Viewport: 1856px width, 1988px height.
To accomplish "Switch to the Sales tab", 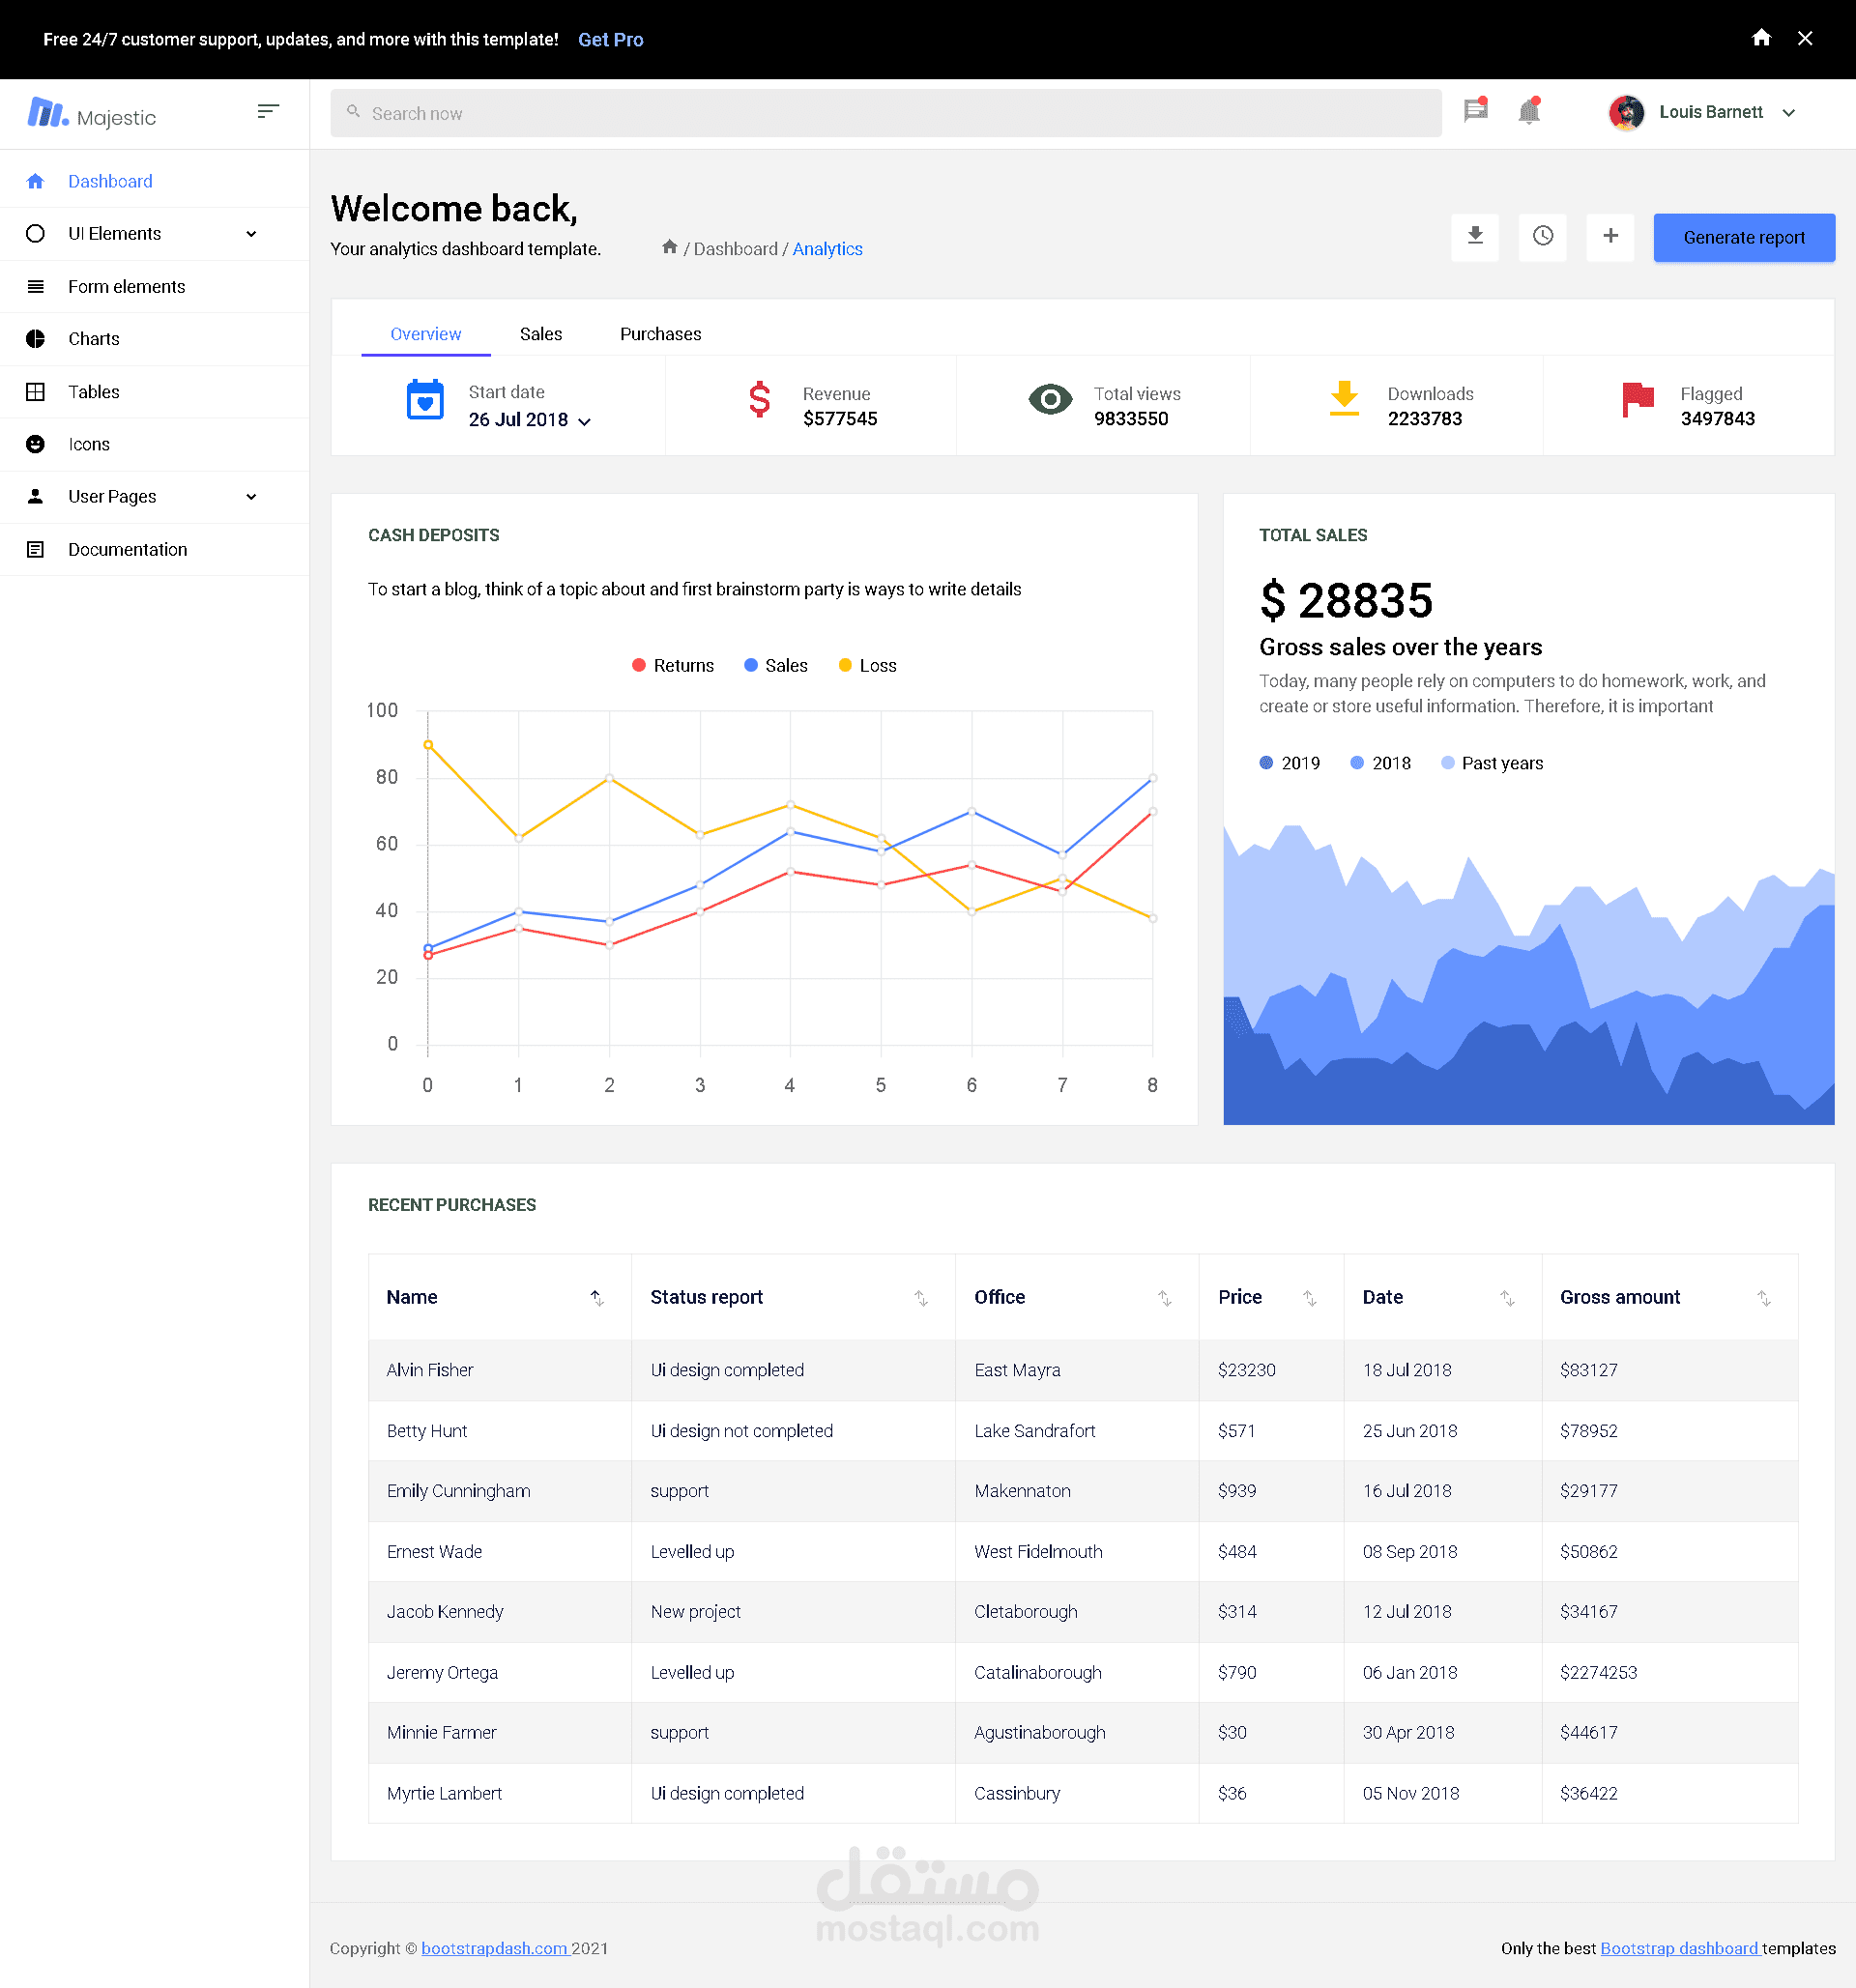I will tap(540, 334).
